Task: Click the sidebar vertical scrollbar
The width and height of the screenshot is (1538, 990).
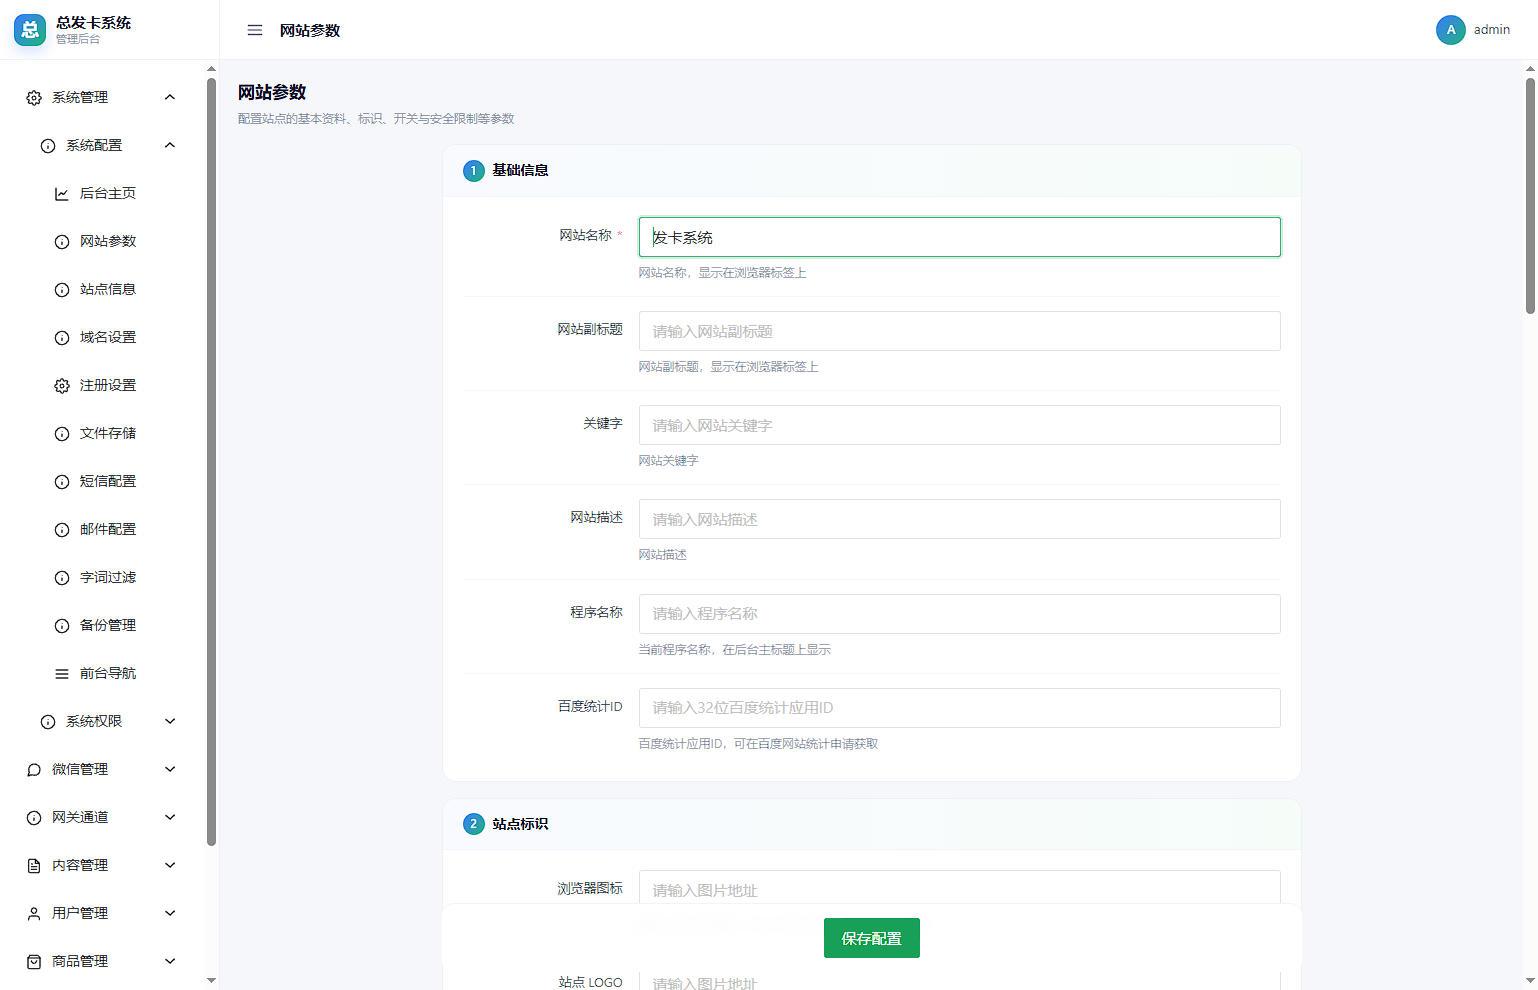Action: 211,462
